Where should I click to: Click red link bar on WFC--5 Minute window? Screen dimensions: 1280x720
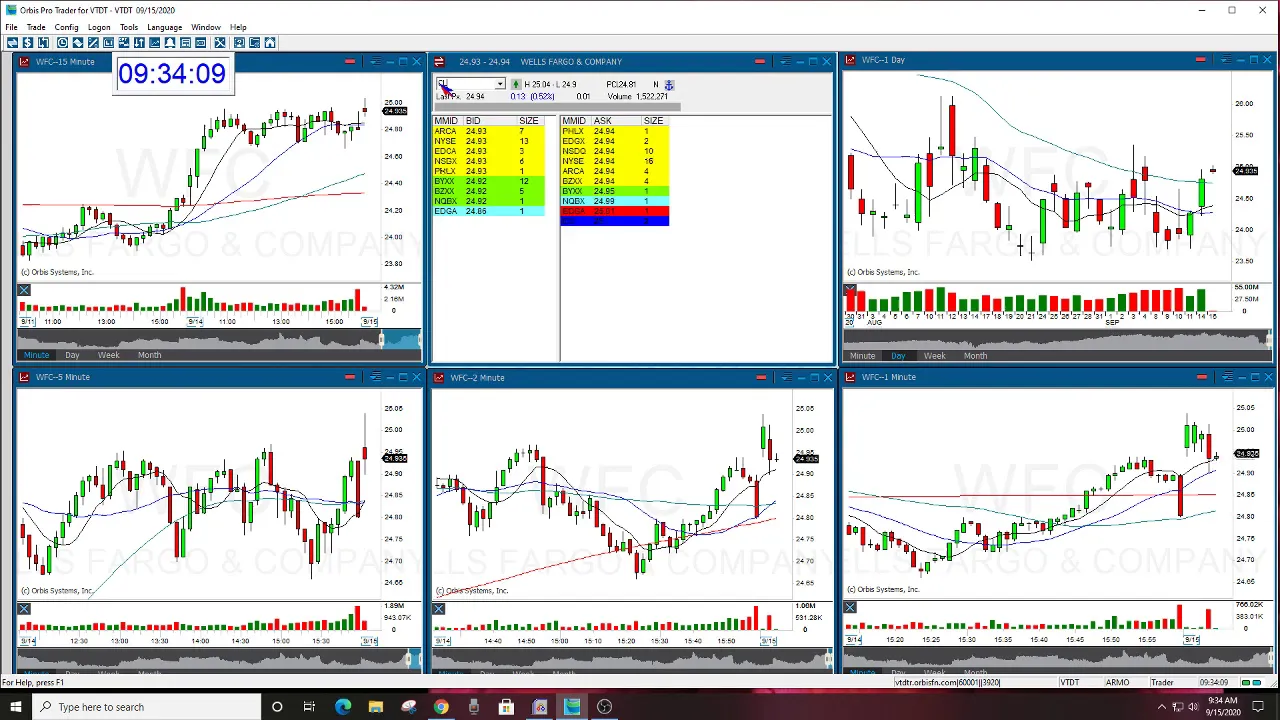click(x=350, y=377)
